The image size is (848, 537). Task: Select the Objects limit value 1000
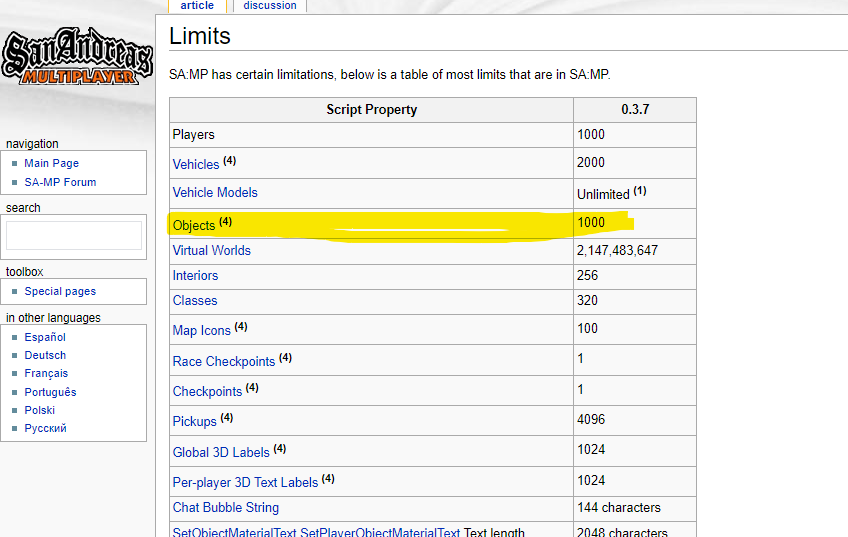[591, 222]
